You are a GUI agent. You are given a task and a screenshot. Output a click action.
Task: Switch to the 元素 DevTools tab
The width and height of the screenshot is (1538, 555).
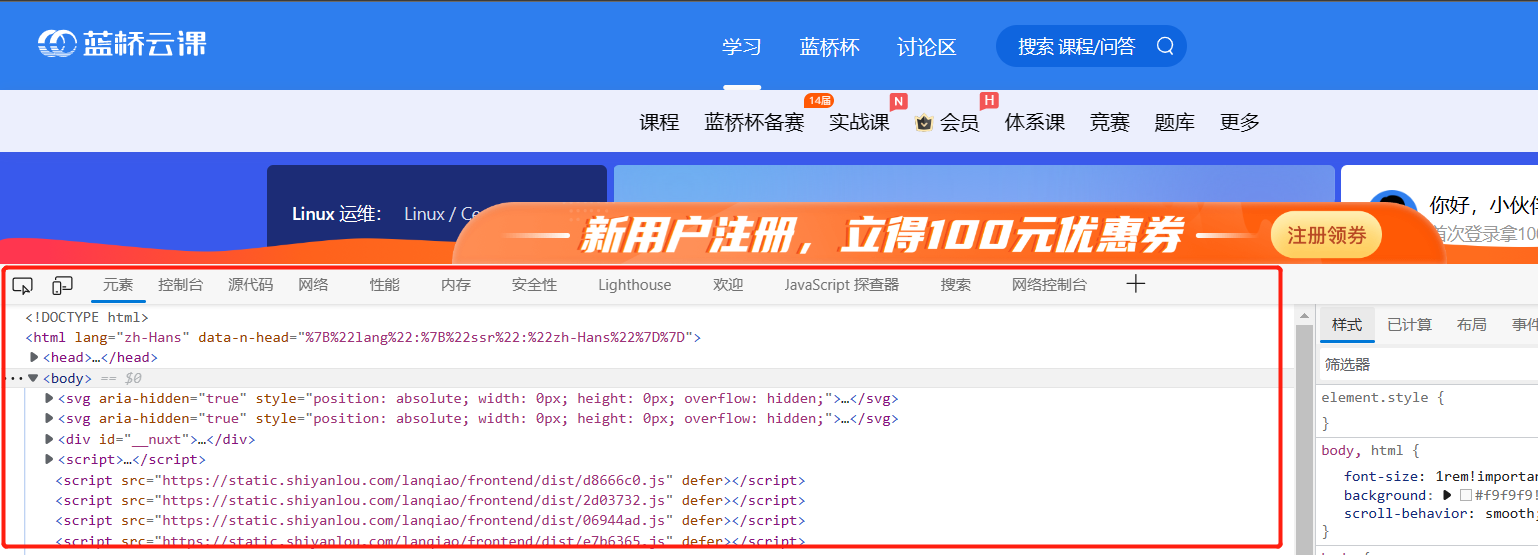pyautogui.click(x=118, y=285)
